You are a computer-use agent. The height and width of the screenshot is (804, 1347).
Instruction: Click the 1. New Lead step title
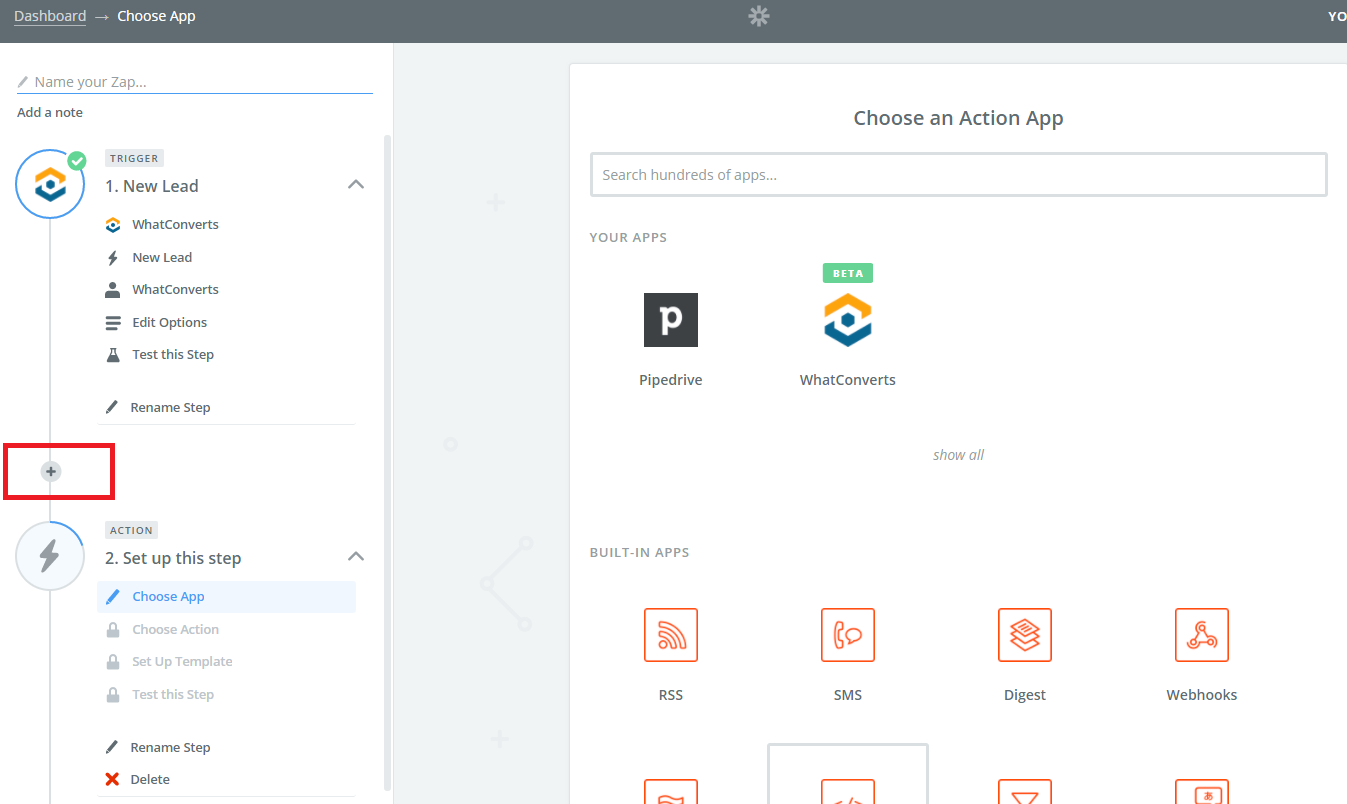point(152,186)
